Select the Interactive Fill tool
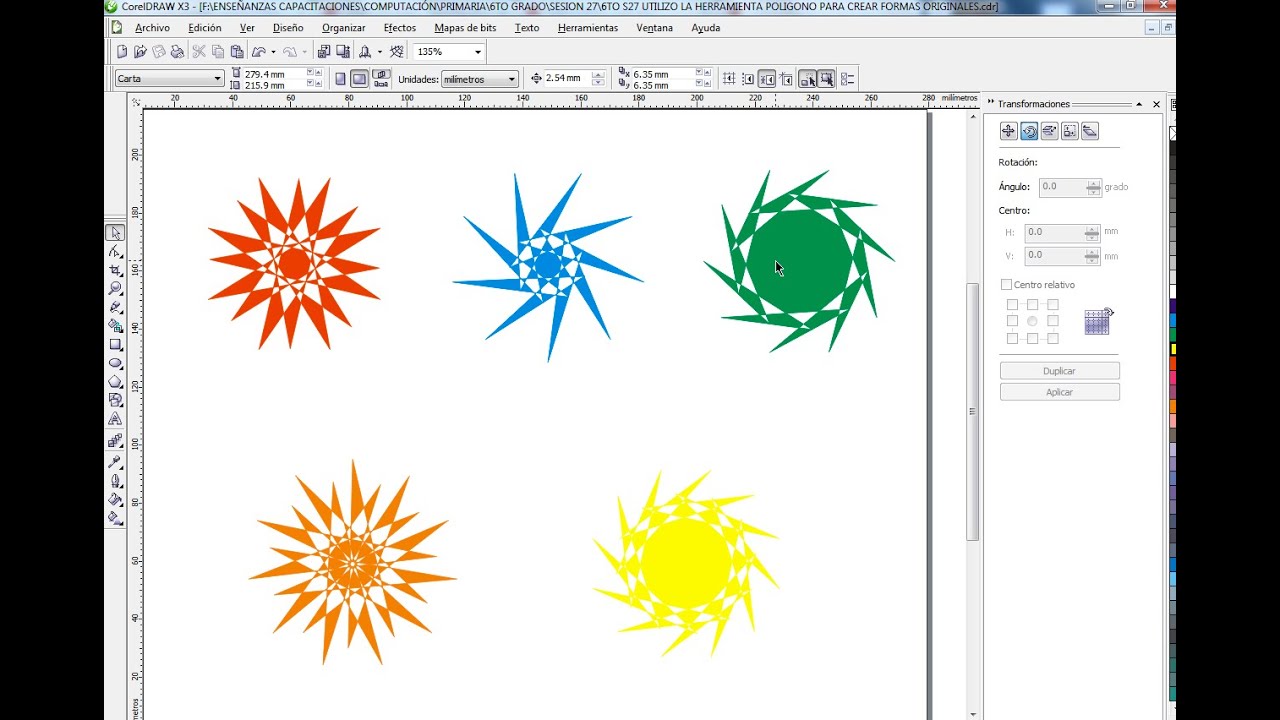The height and width of the screenshot is (720, 1280). (115, 518)
